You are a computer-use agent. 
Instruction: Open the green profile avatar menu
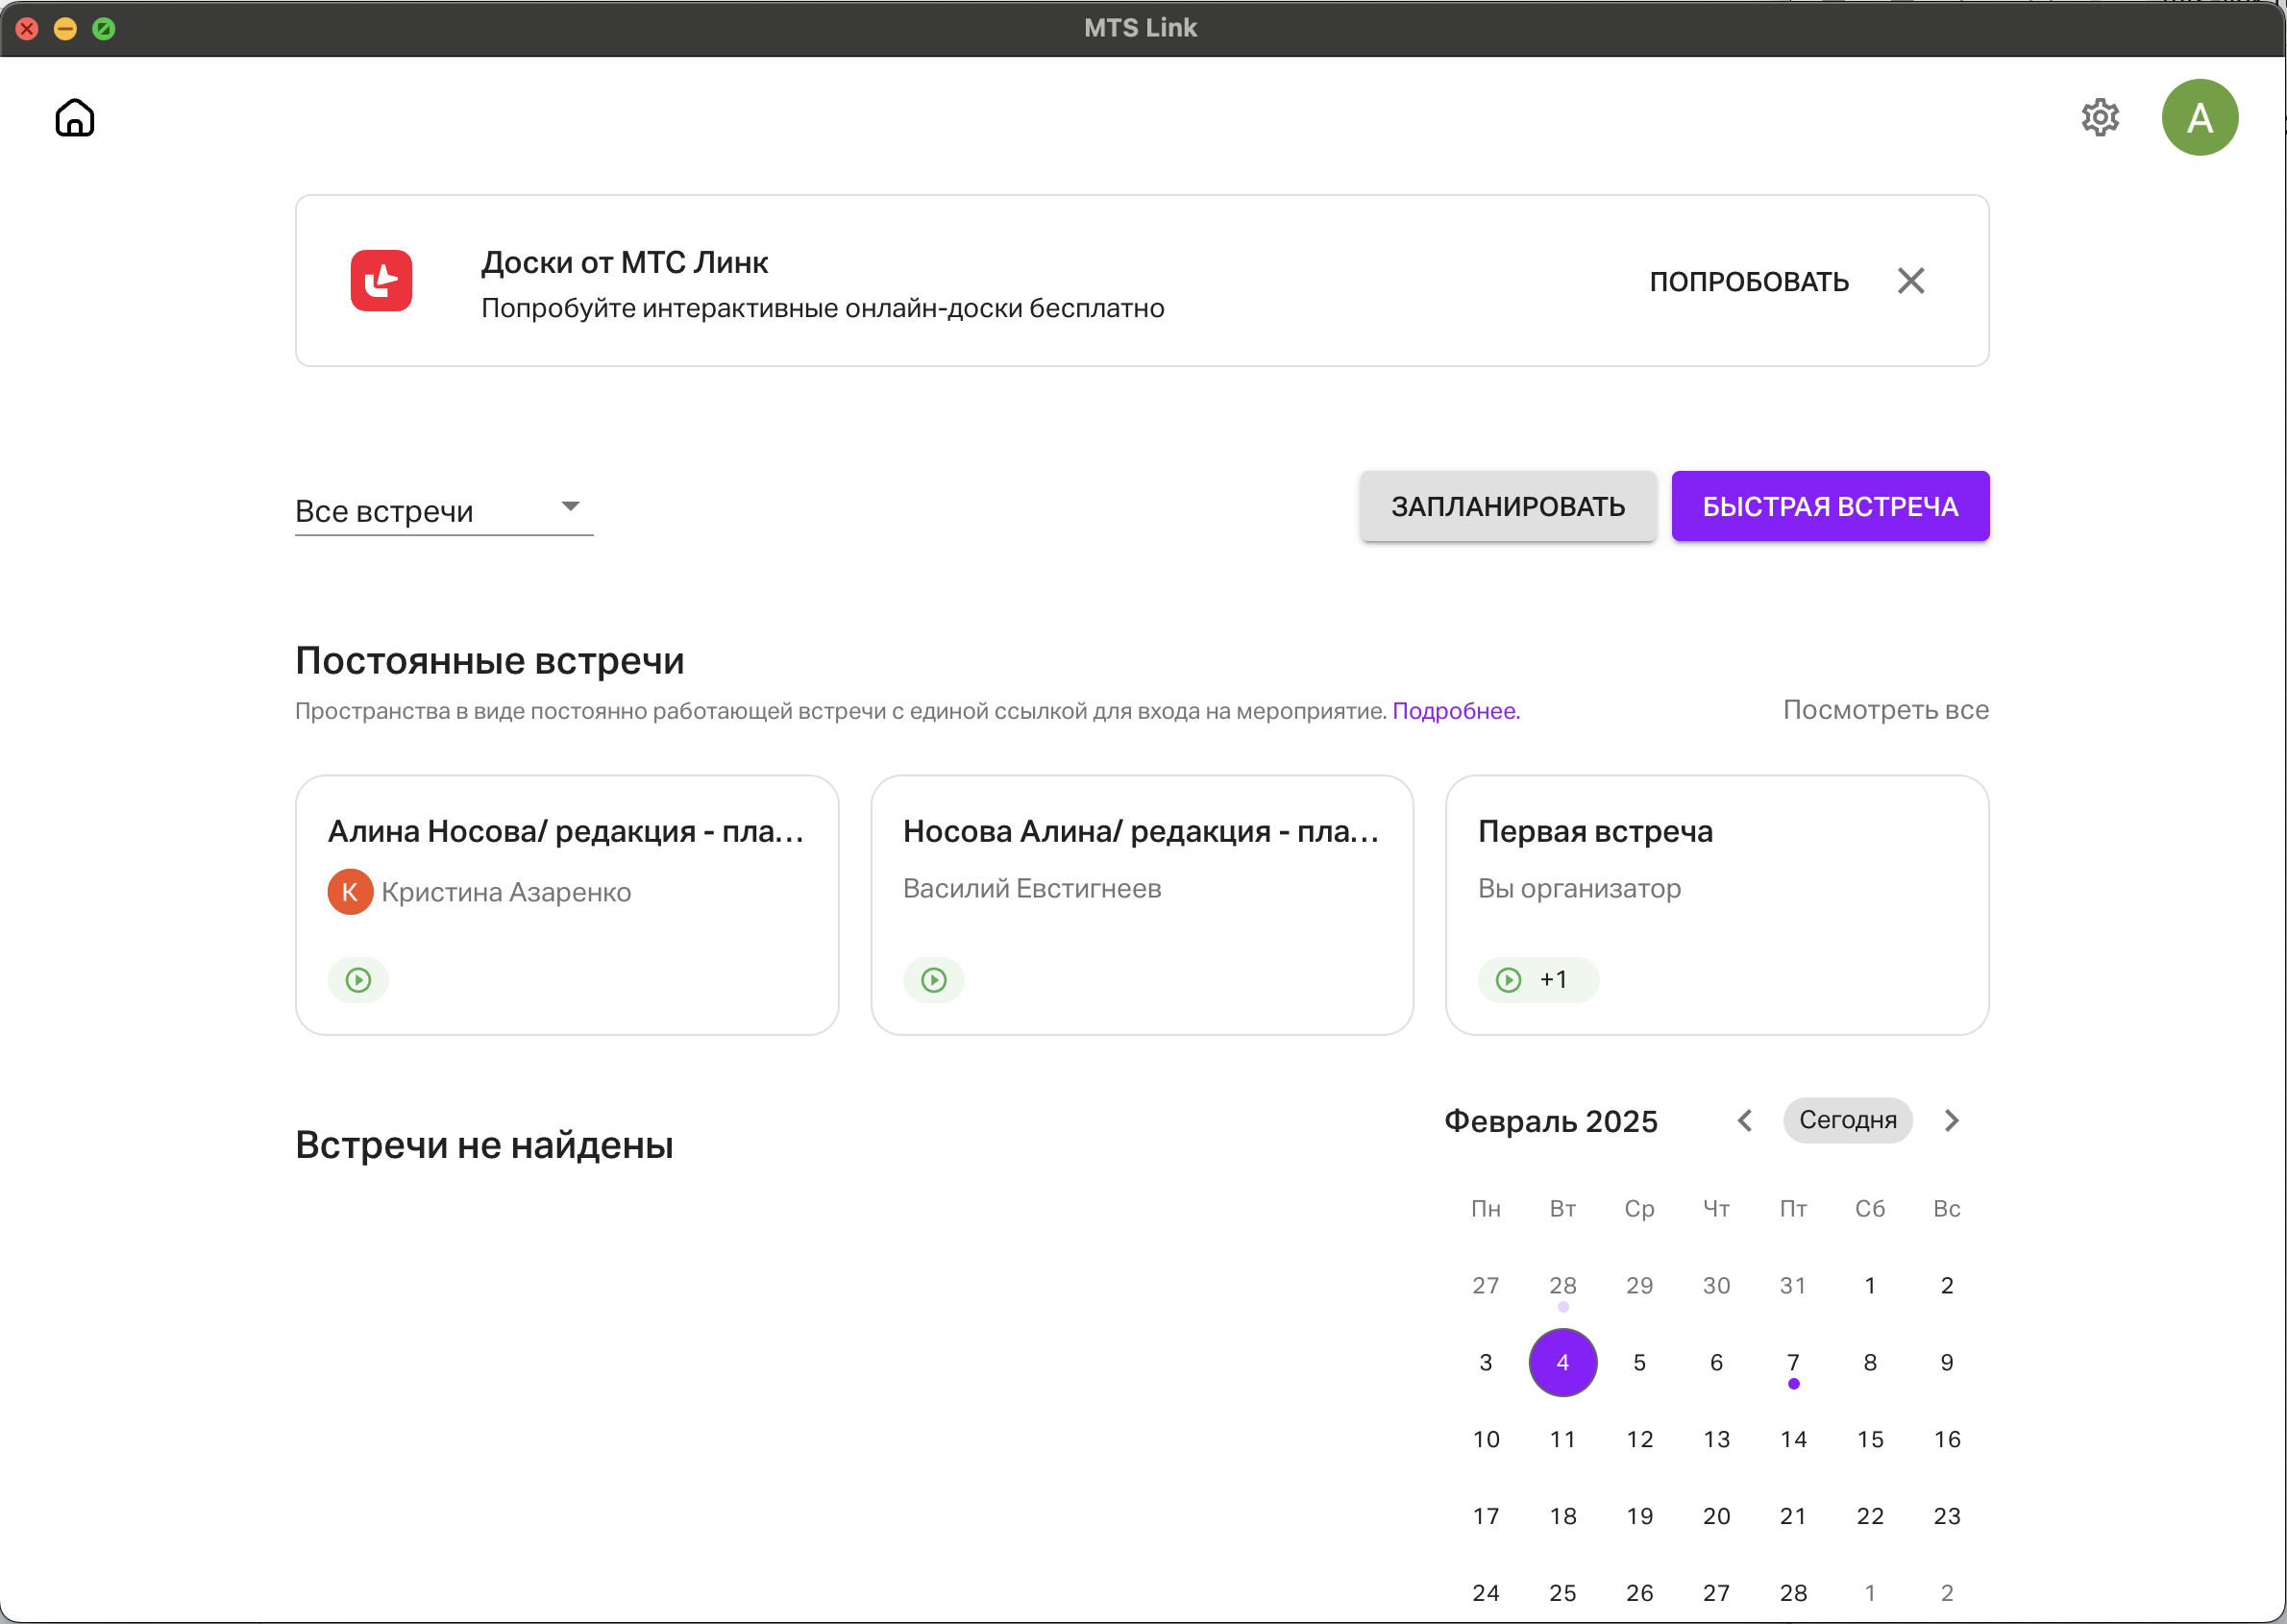coord(2199,118)
